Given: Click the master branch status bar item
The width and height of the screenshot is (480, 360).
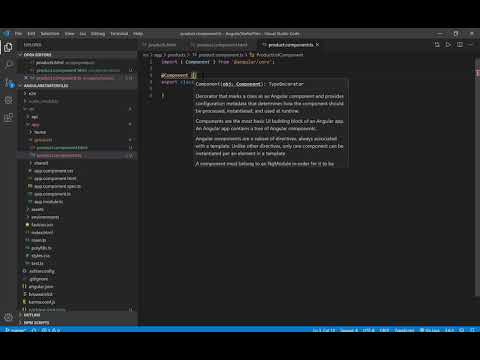Looking at the screenshot, I should tap(15, 330).
